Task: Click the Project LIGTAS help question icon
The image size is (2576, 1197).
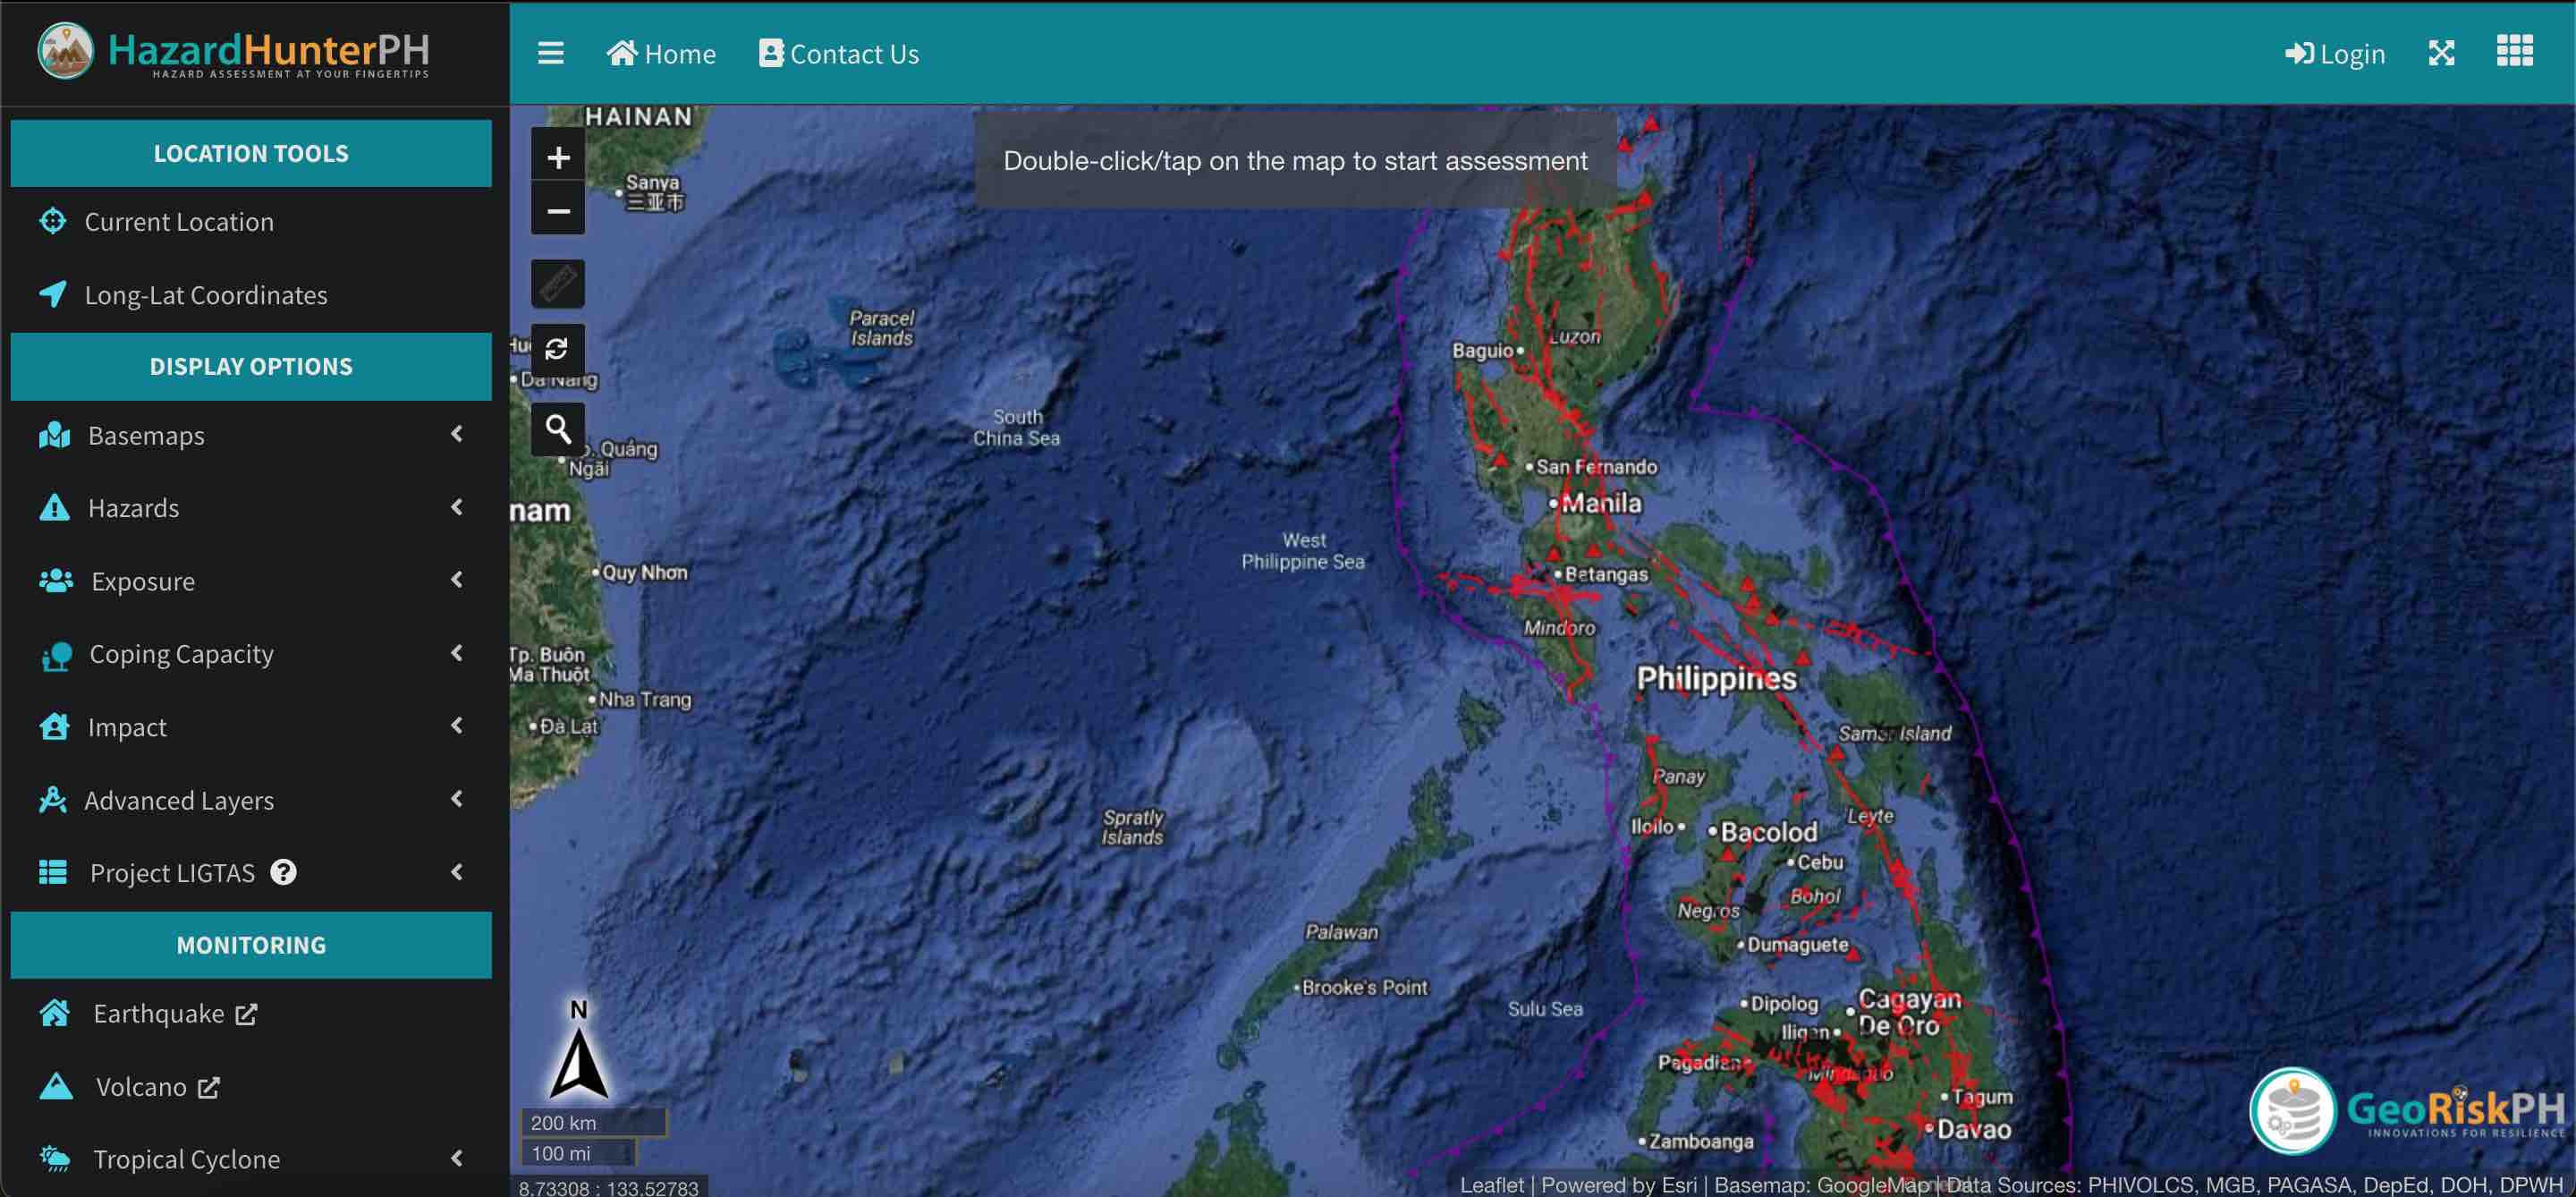Action: 284,872
